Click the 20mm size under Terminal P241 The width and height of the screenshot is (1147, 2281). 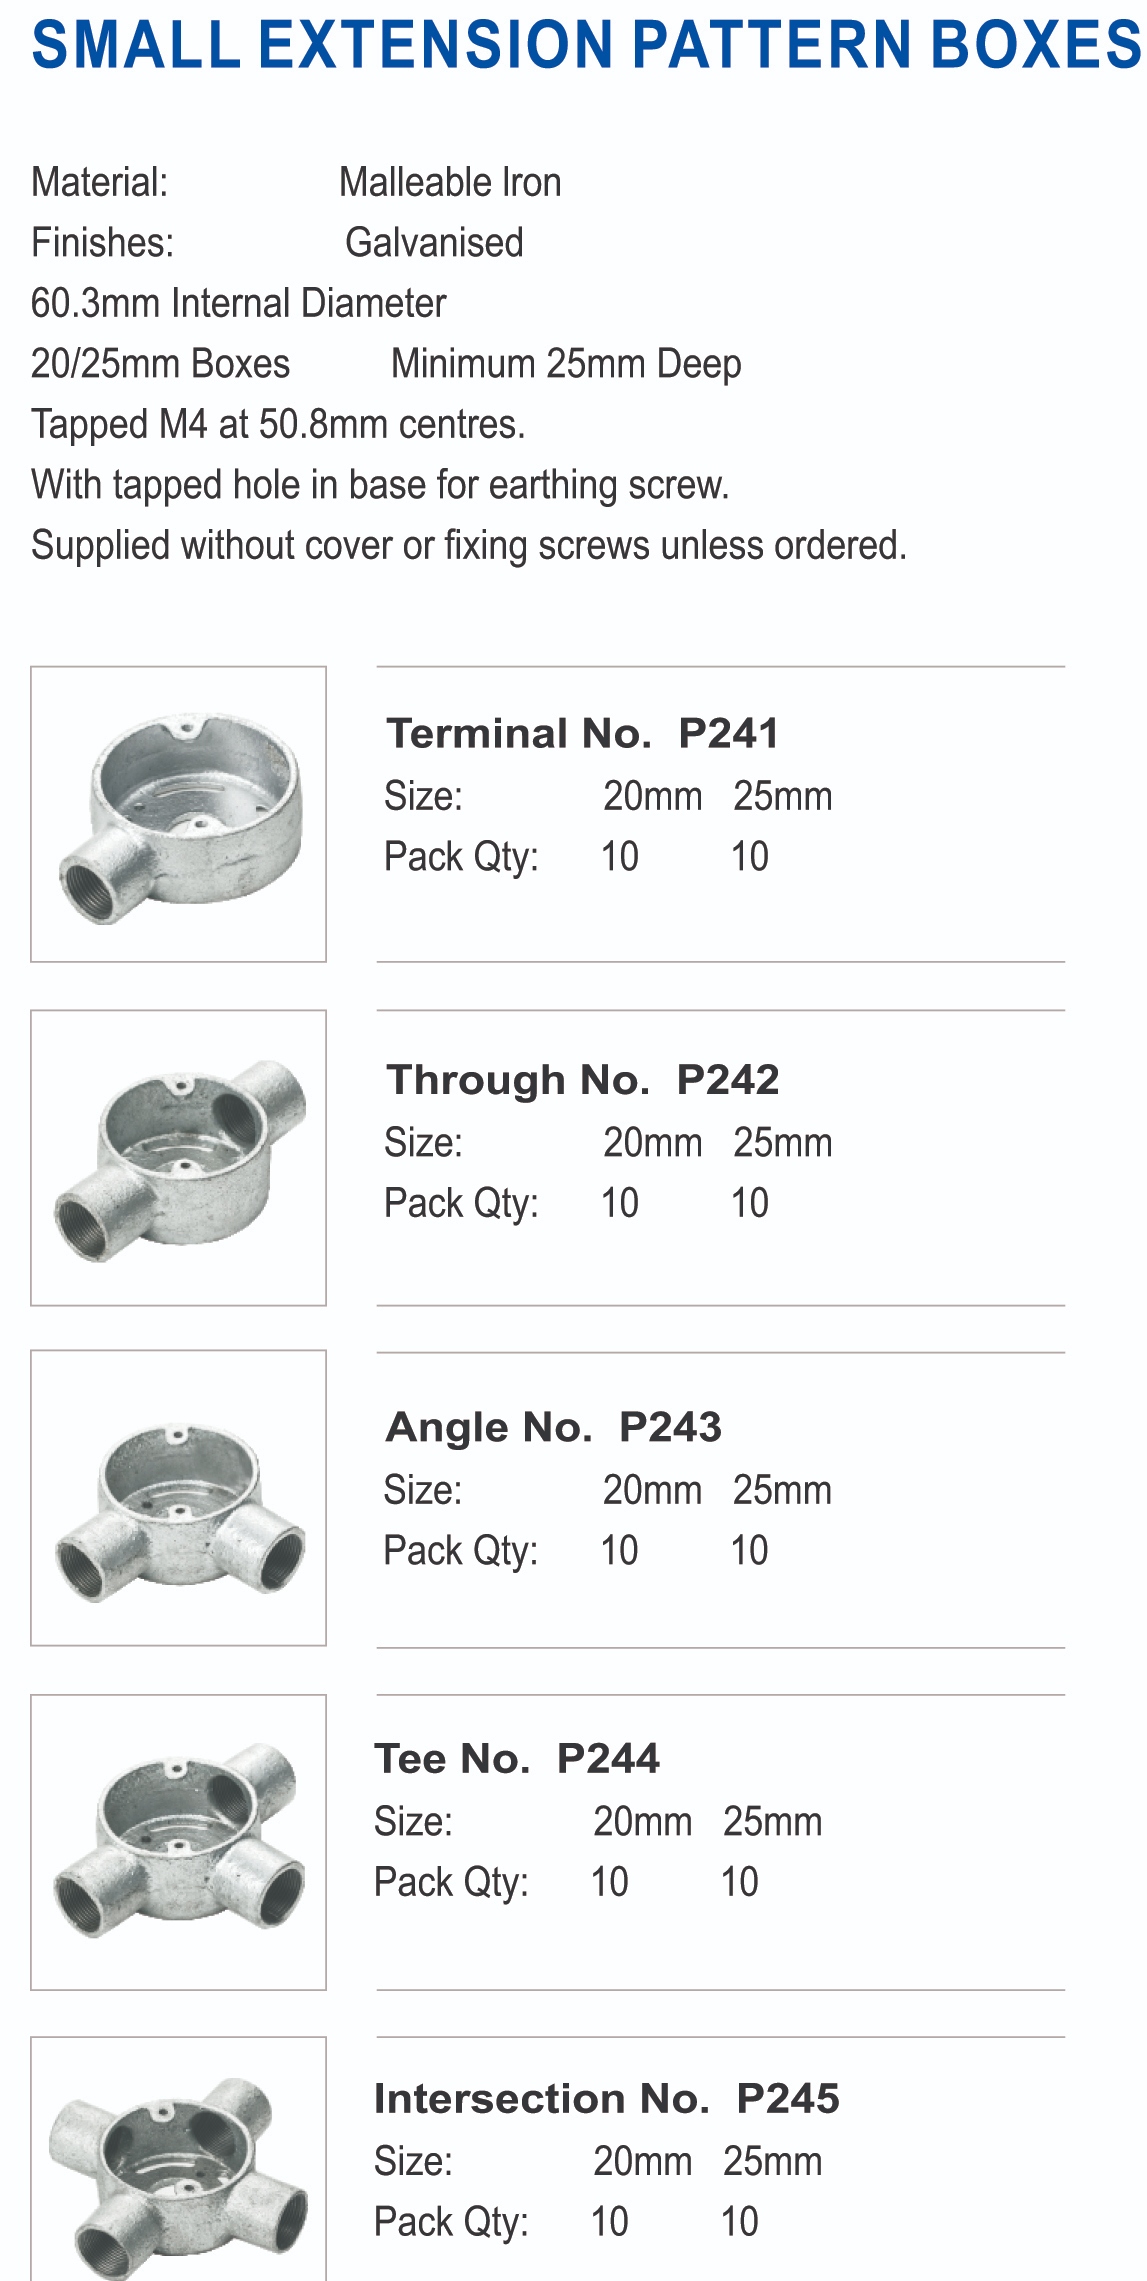click(x=653, y=796)
